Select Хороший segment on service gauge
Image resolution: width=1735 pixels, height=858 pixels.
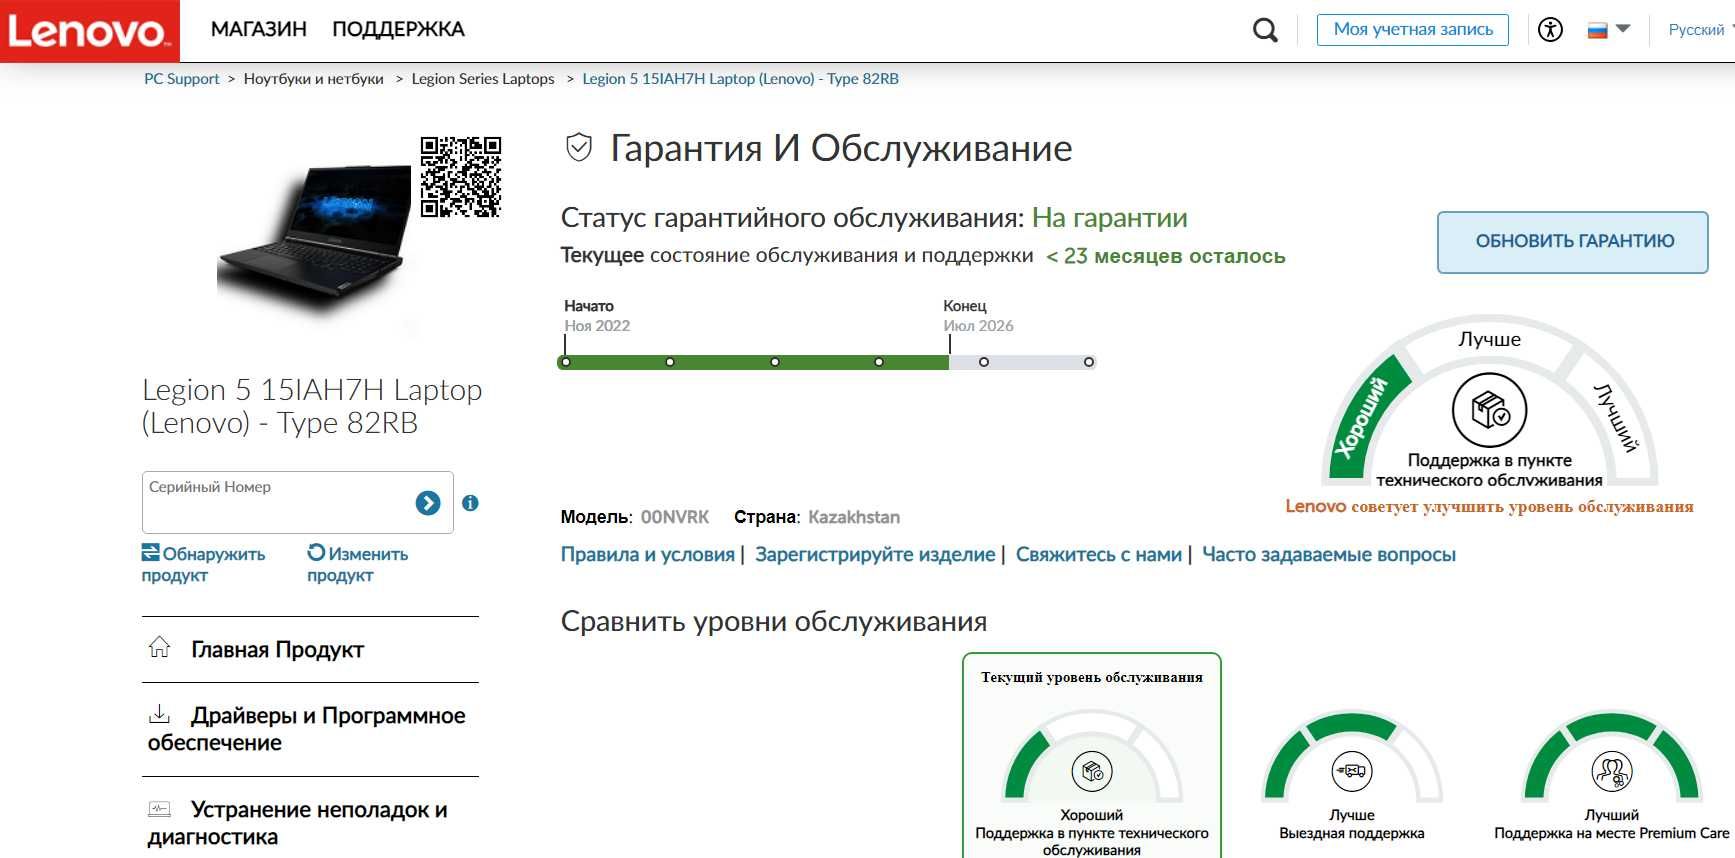pos(1366,417)
